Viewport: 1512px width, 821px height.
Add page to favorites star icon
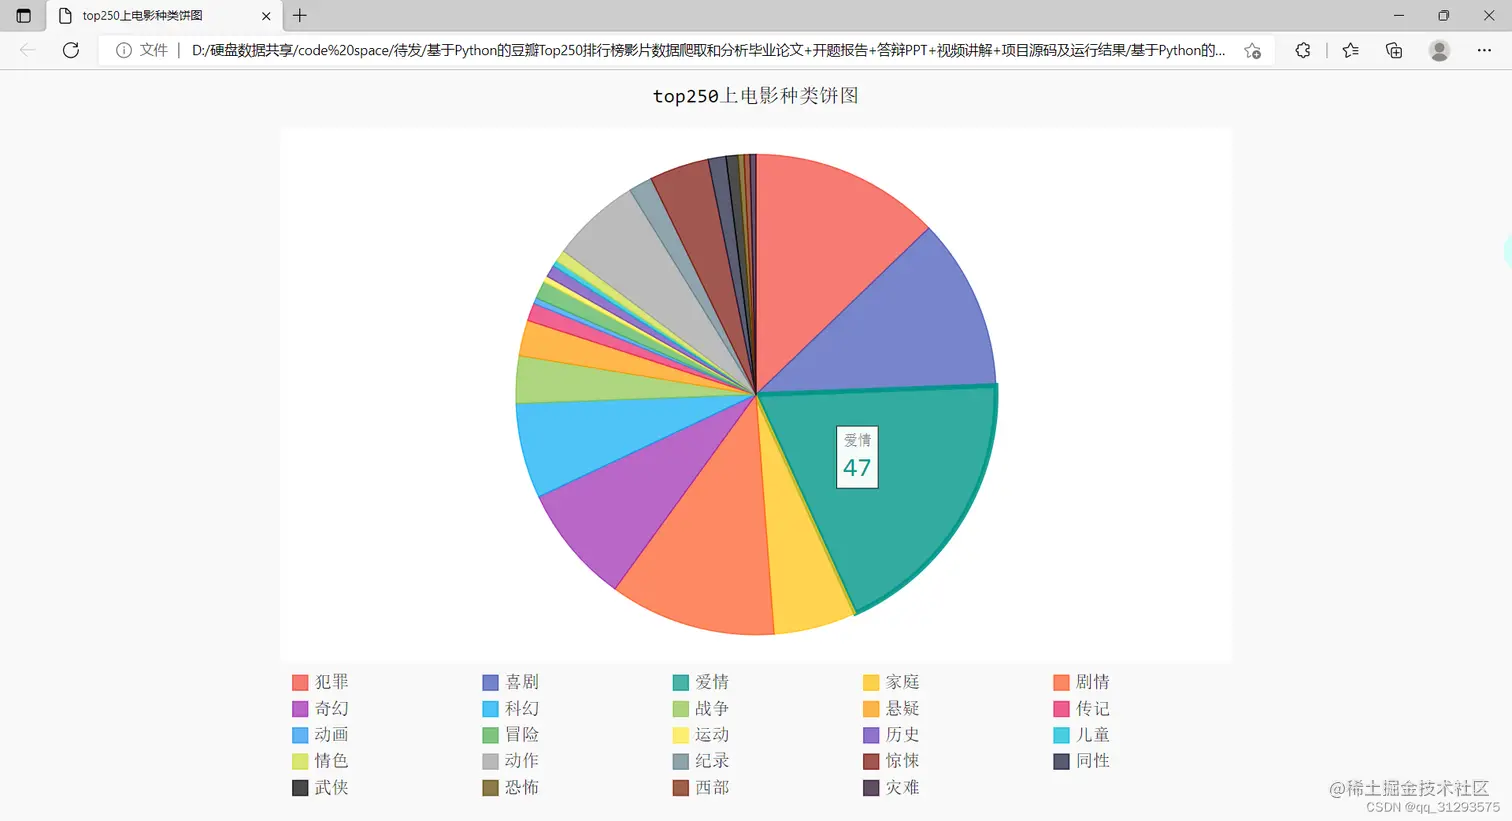click(1252, 50)
